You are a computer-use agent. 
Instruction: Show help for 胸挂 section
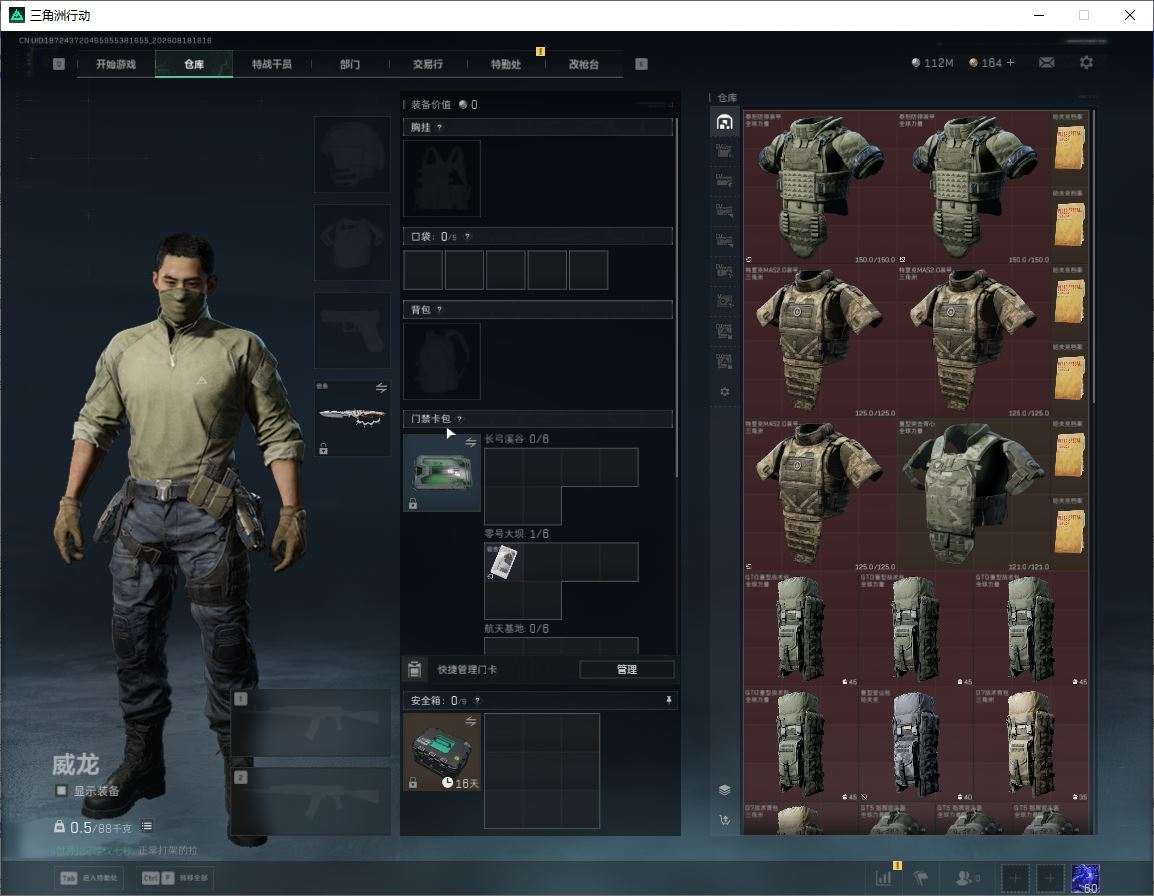click(x=439, y=127)
